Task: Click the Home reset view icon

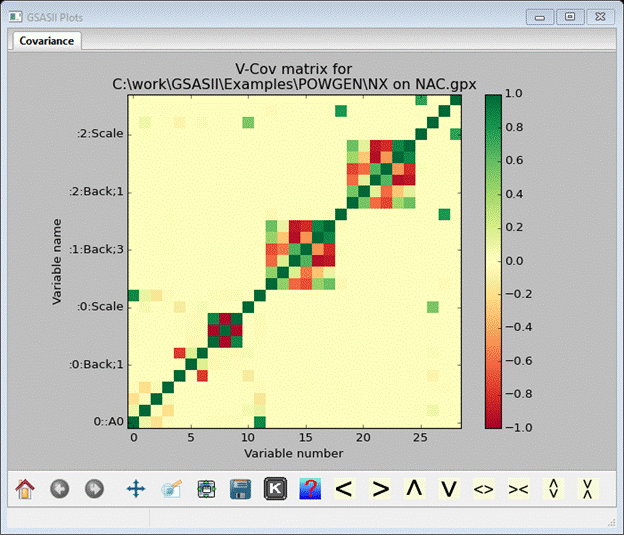Action: (x=24, y=489)
